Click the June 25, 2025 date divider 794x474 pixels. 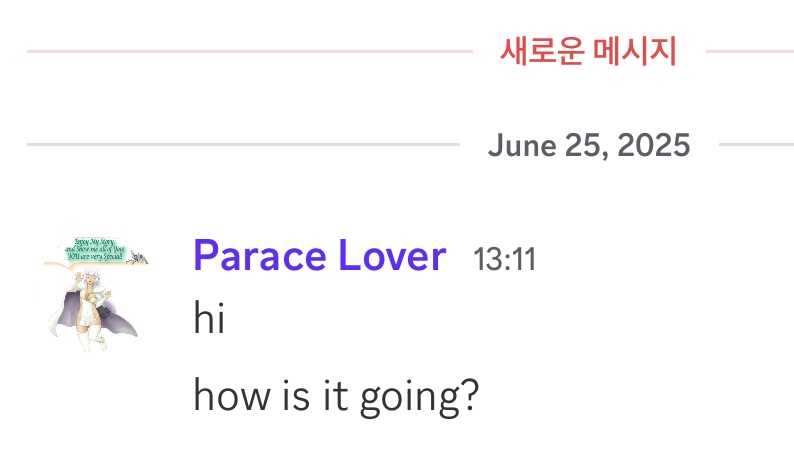click(x=588, y=145)
